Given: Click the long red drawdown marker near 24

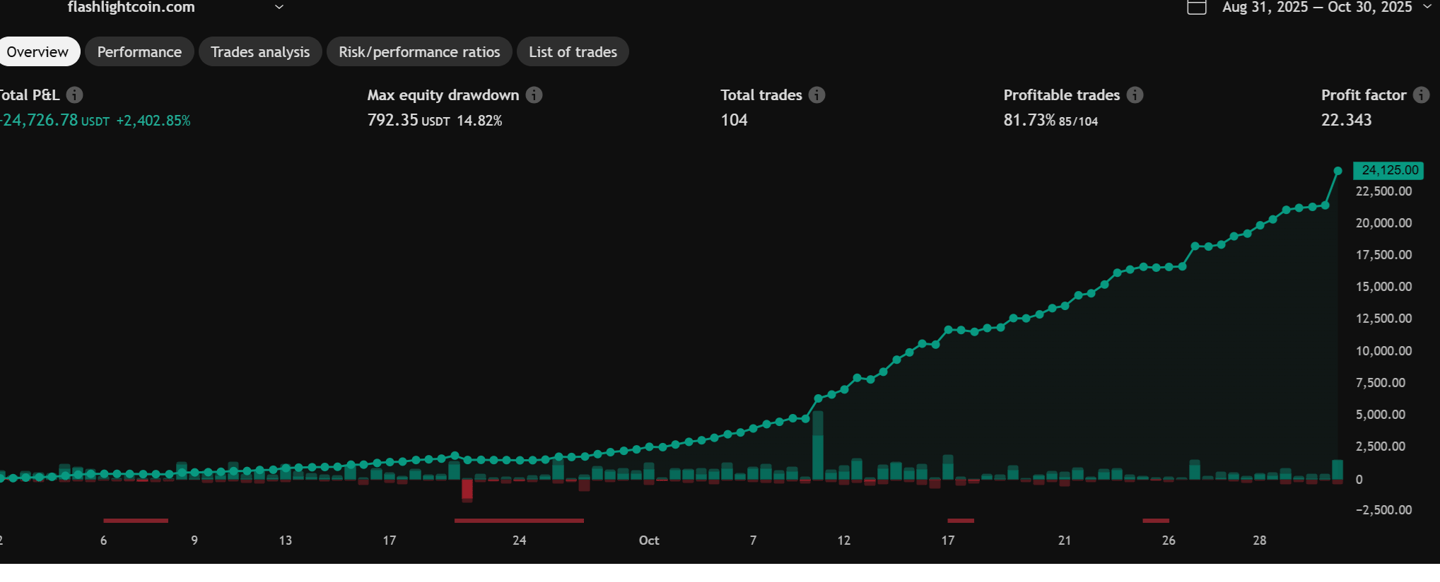Looking at the screenshot, I should click(x=518, y=520).
